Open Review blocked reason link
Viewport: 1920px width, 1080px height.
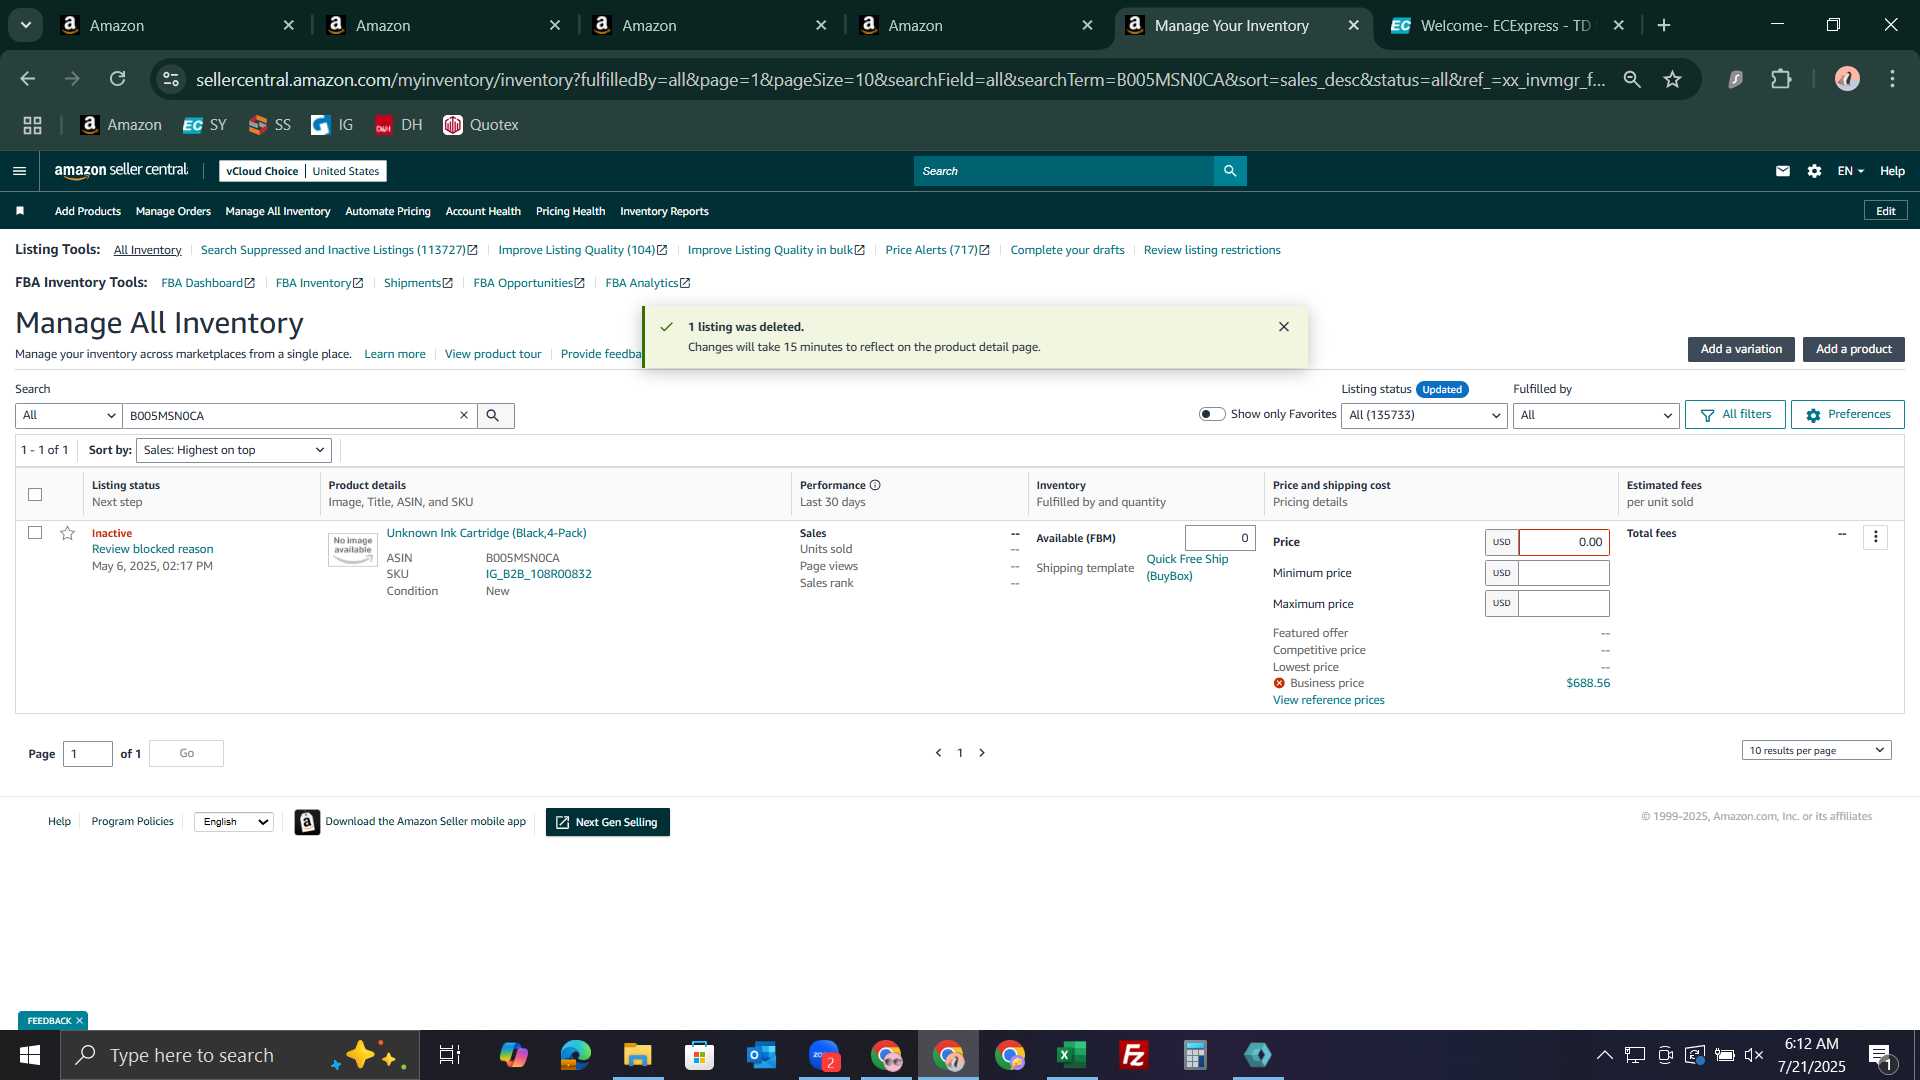(x=152, y=549)
